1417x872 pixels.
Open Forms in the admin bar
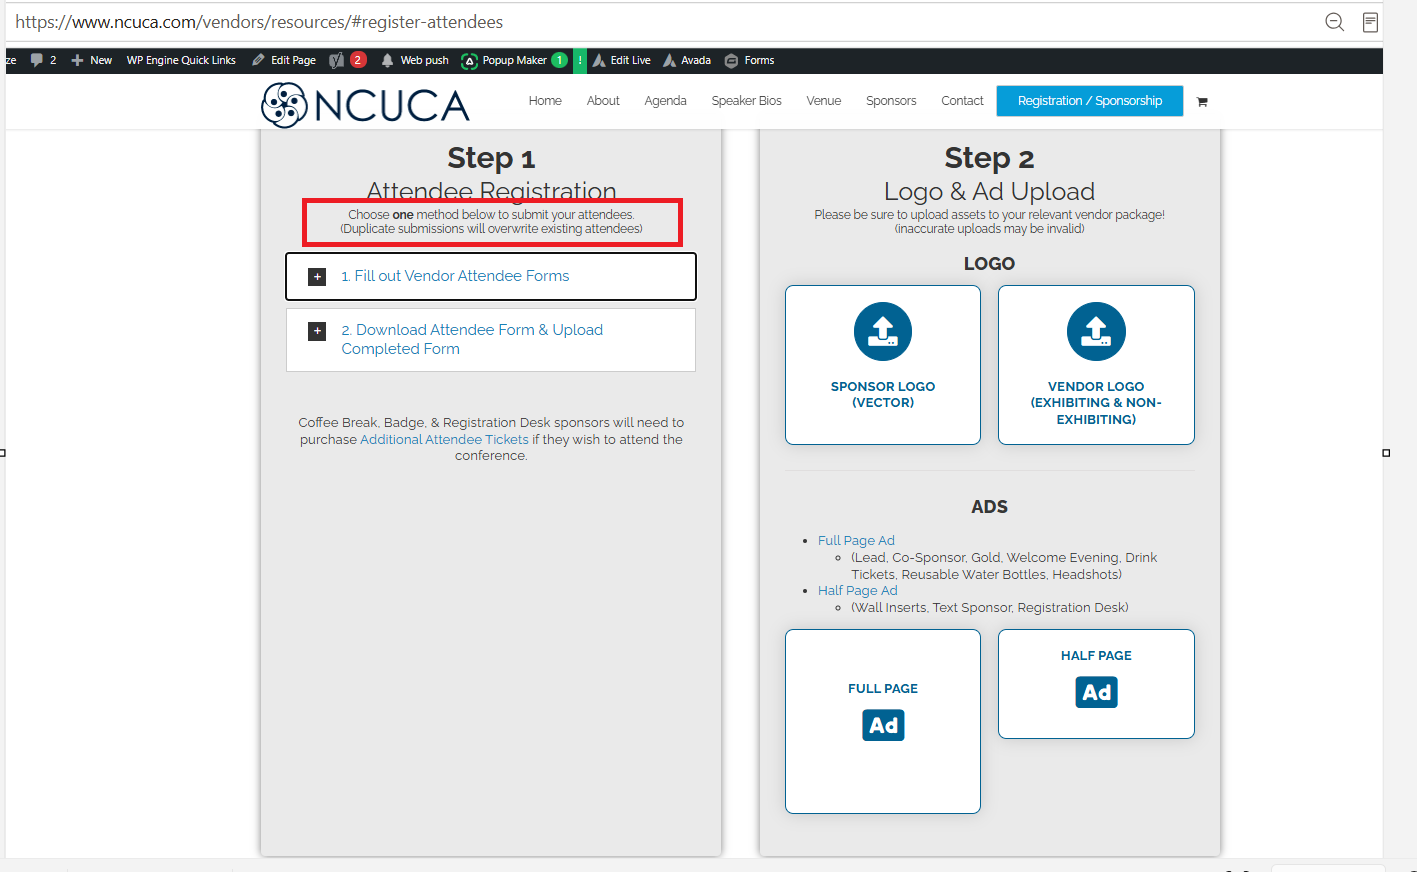click(750, 60)
